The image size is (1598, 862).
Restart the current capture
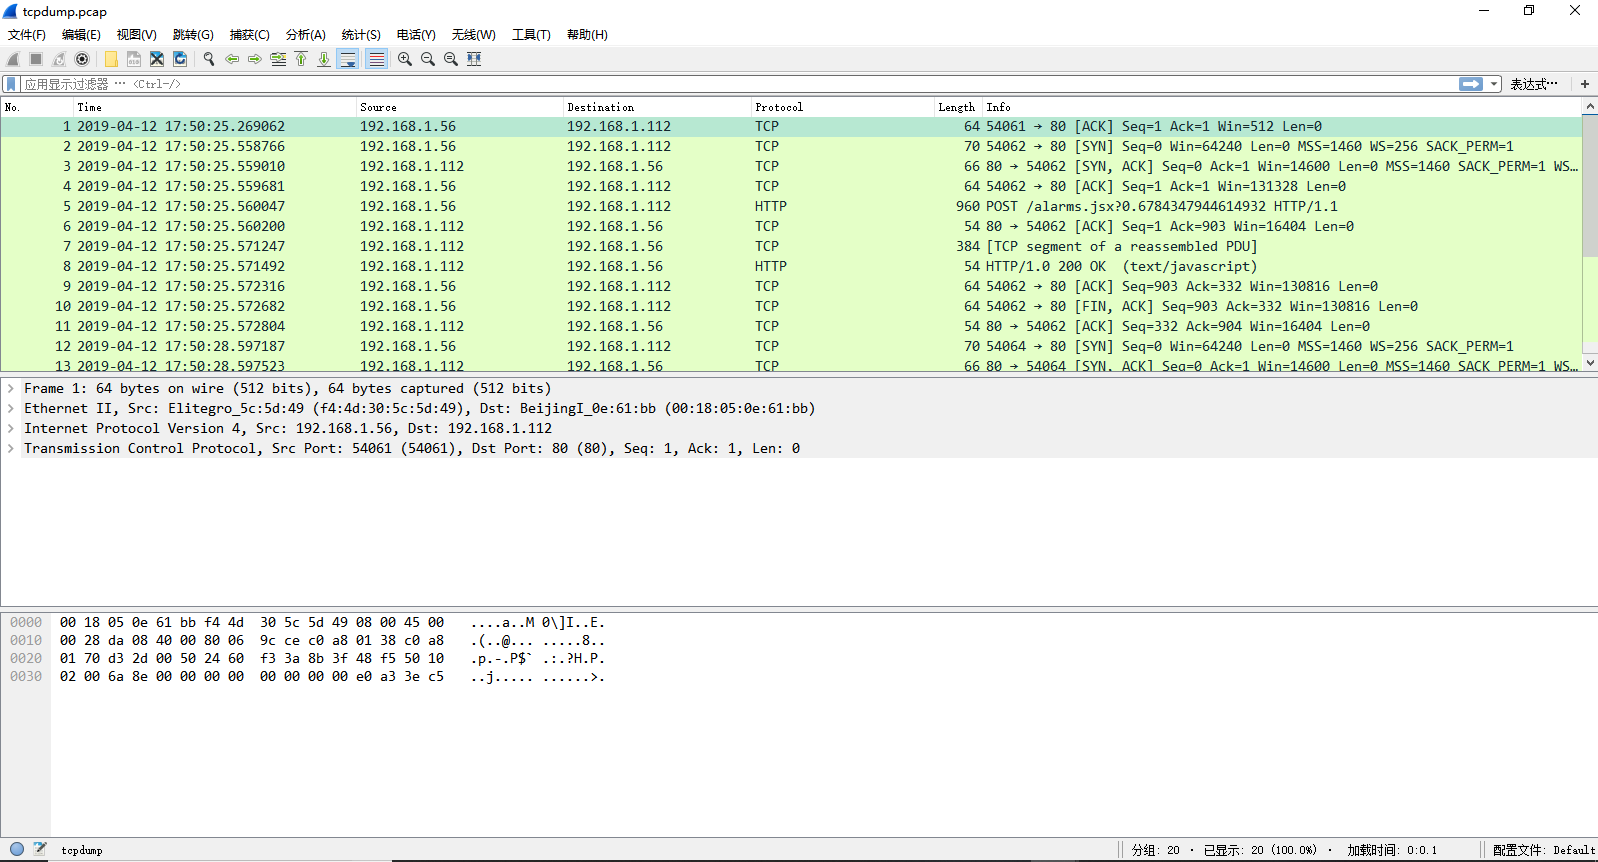point(59,59)
